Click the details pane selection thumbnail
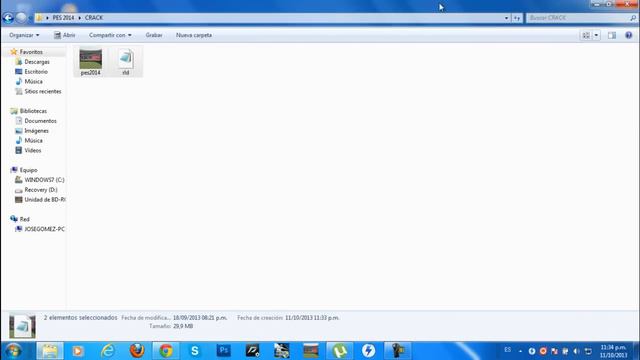Screen dimensions: 640x360 [22, 326]
